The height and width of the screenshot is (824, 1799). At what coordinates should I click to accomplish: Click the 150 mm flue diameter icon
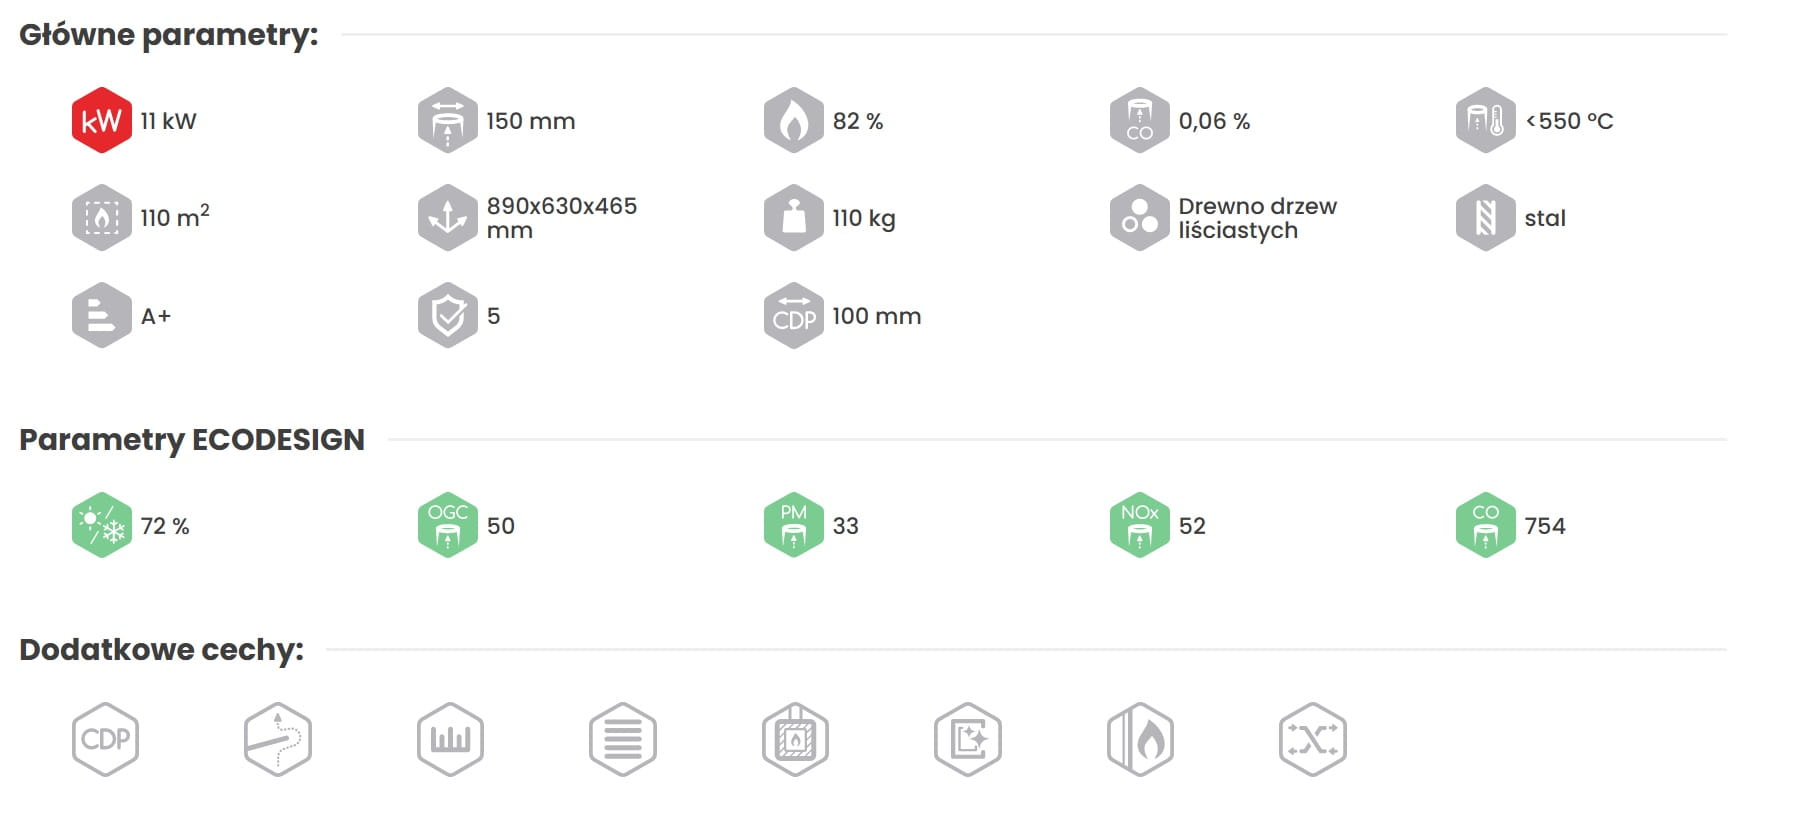click(447, 121)
